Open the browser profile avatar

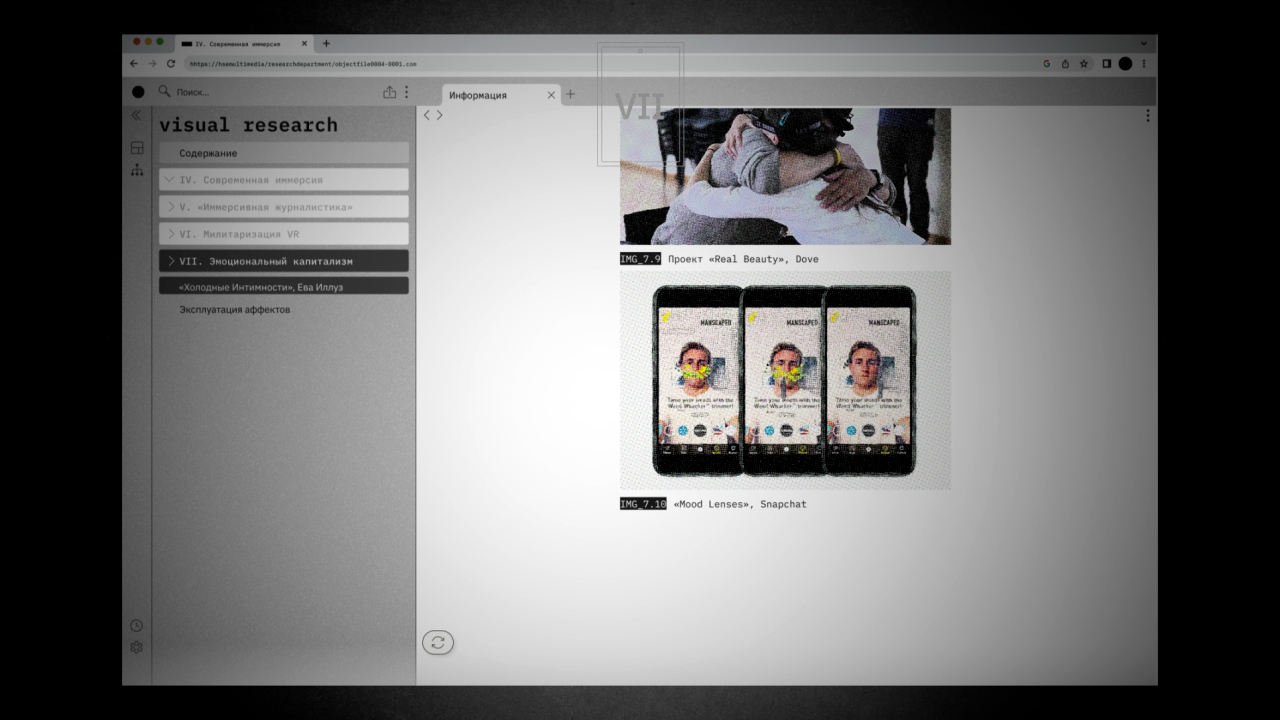pos(1125,63)
